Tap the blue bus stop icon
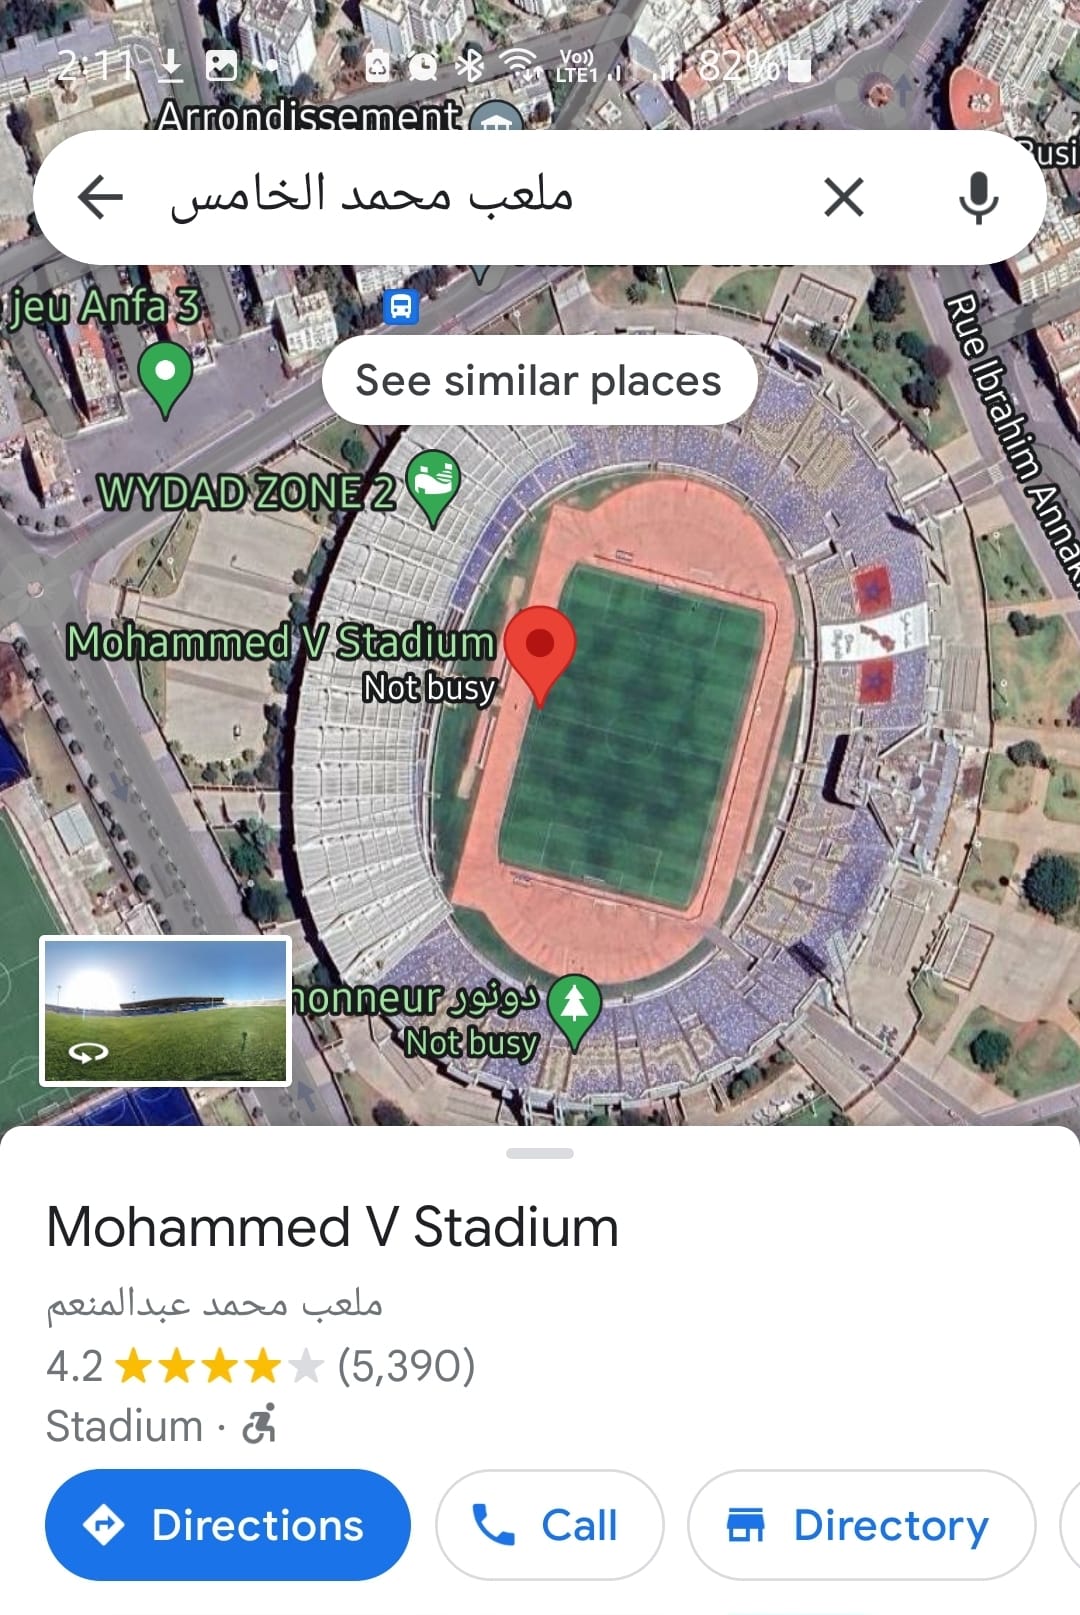 tap(401, 306)
